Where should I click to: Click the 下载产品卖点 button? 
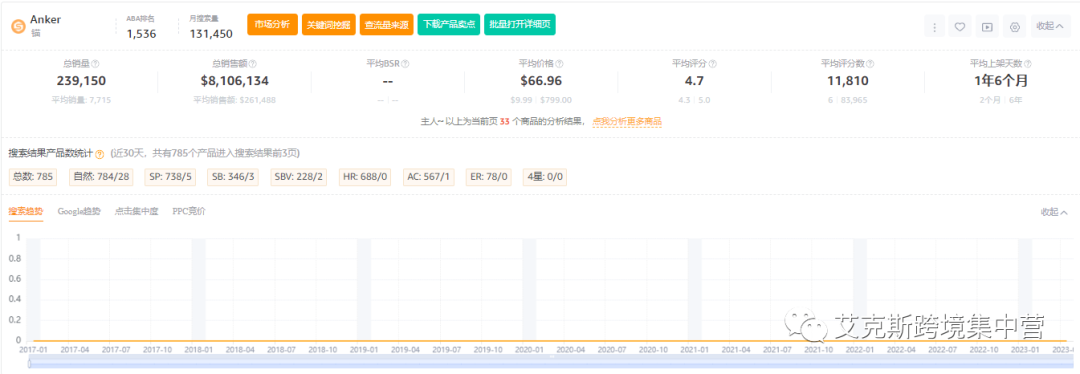(x=449, y=24)
